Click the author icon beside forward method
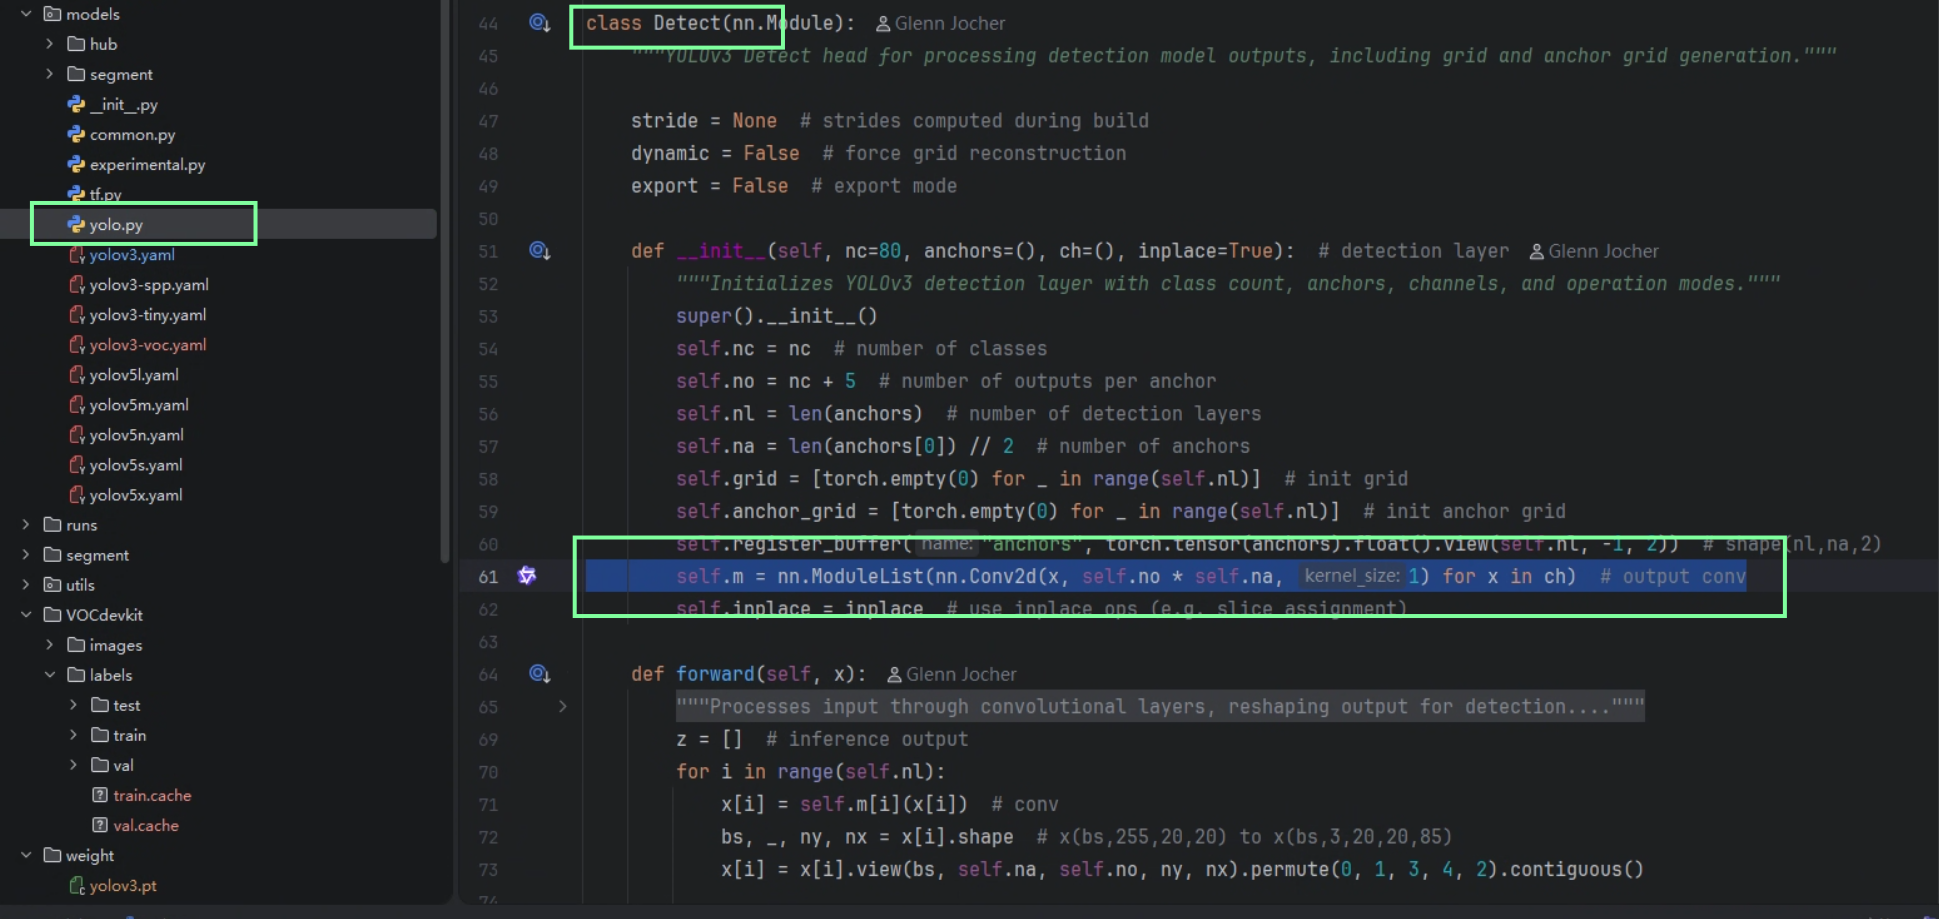The height and width of the screenshot is (919, 1939). (895, 675)
